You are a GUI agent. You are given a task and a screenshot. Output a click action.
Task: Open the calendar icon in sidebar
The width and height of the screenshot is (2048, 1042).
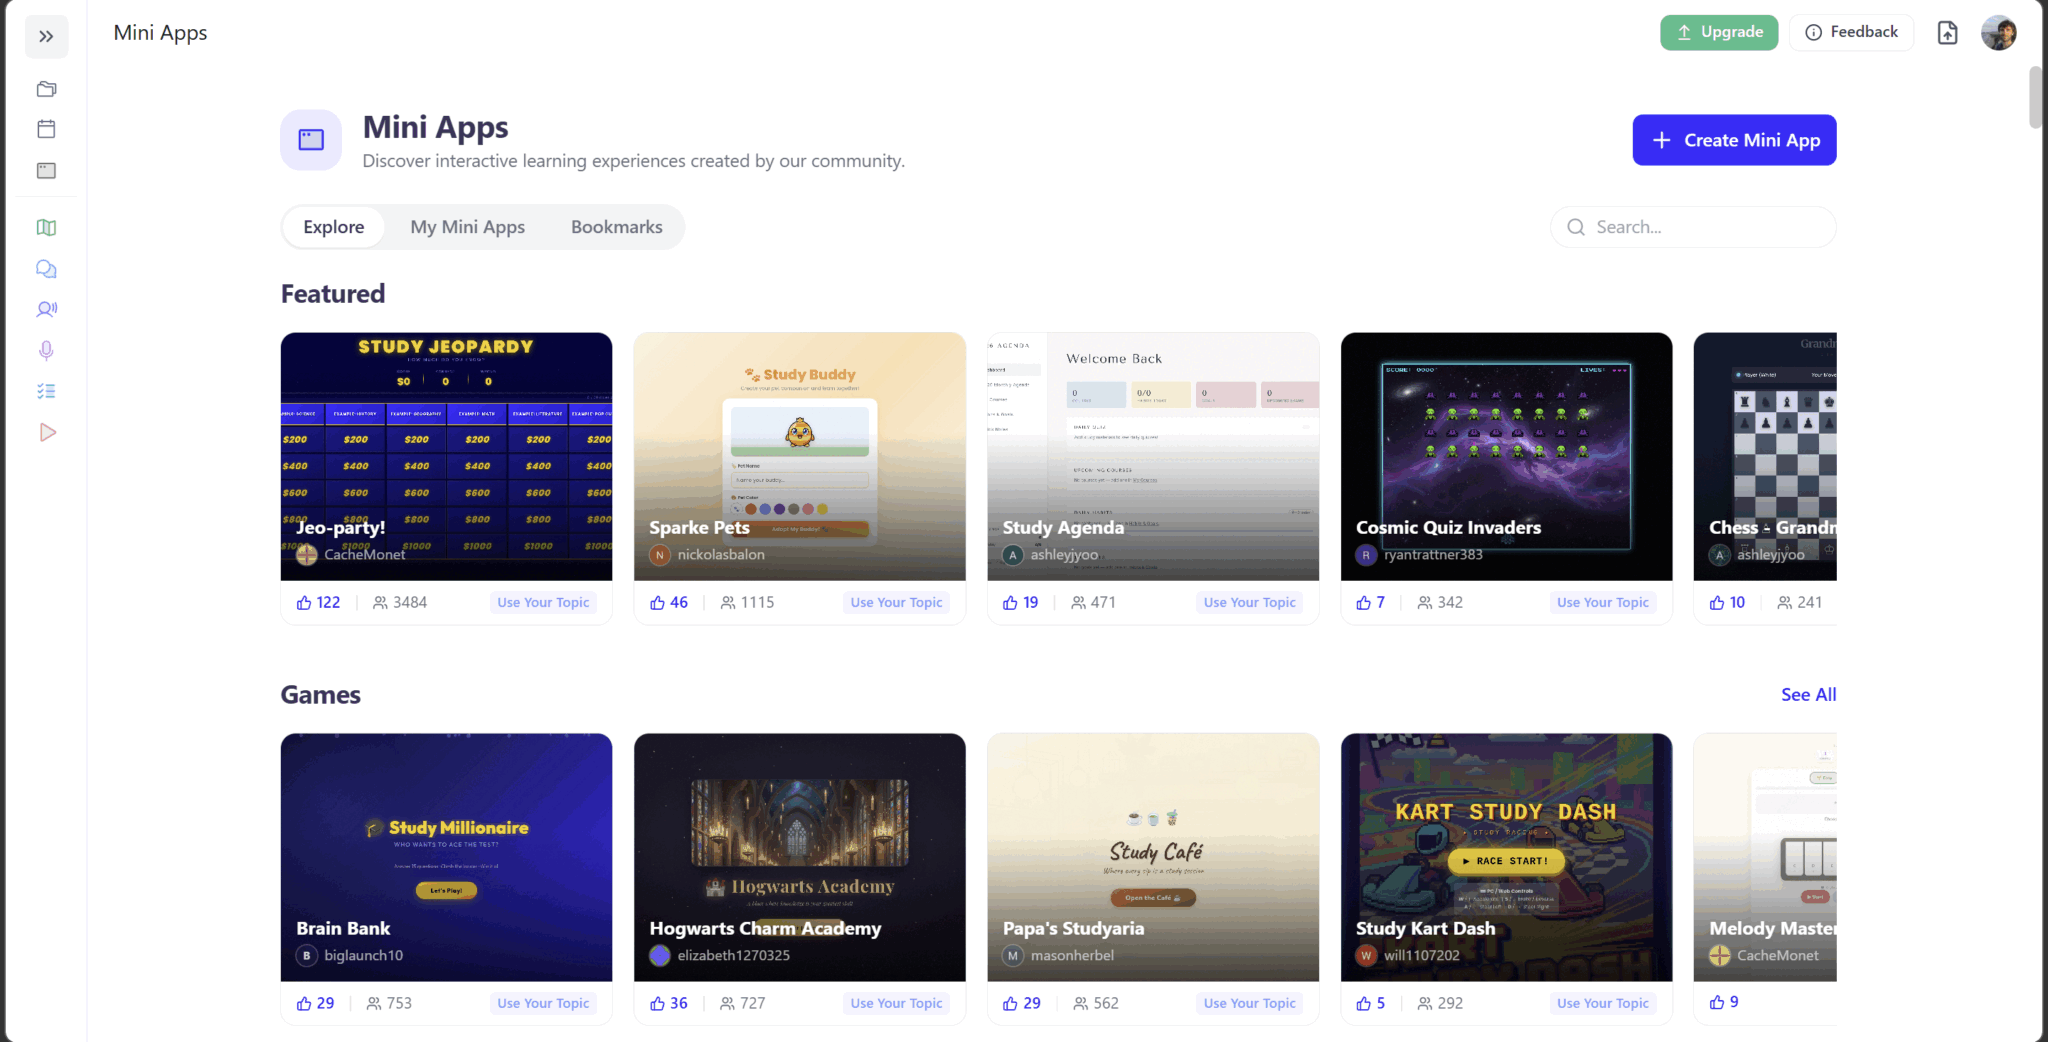[x=46, y=129]
